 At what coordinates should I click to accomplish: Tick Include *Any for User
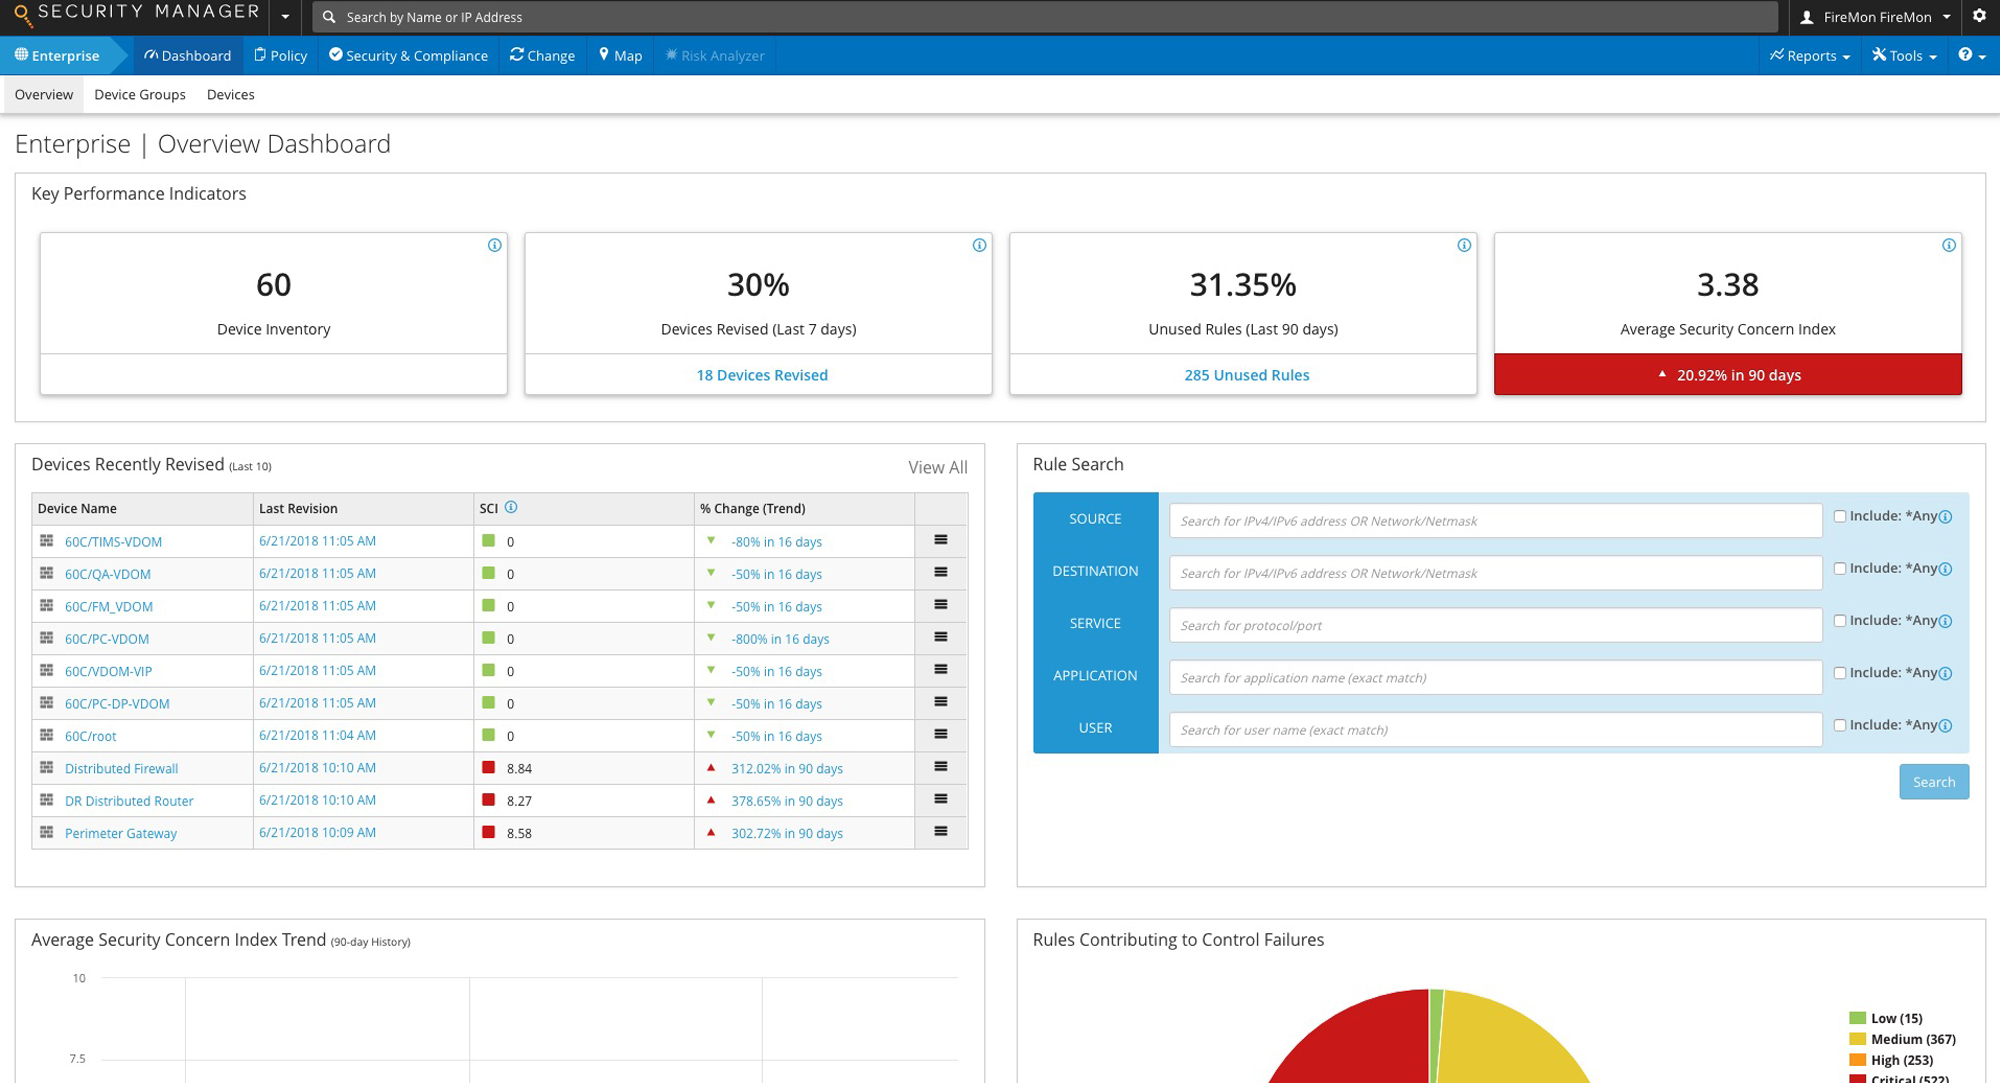pos(1839,725)
